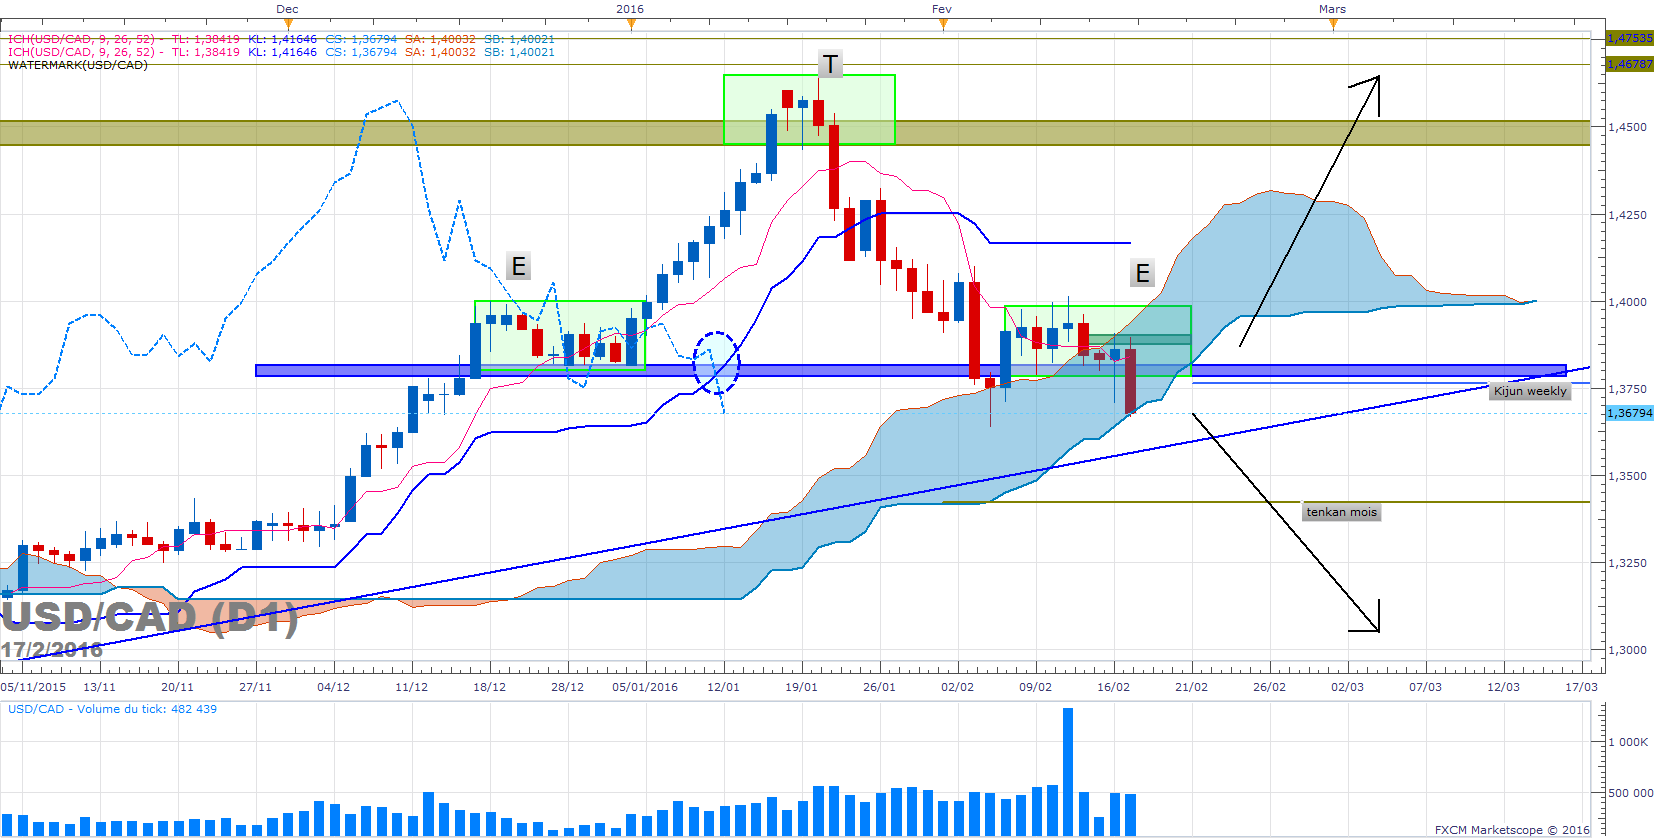
Task: Select the 02/02 date label
Action: 957,687
